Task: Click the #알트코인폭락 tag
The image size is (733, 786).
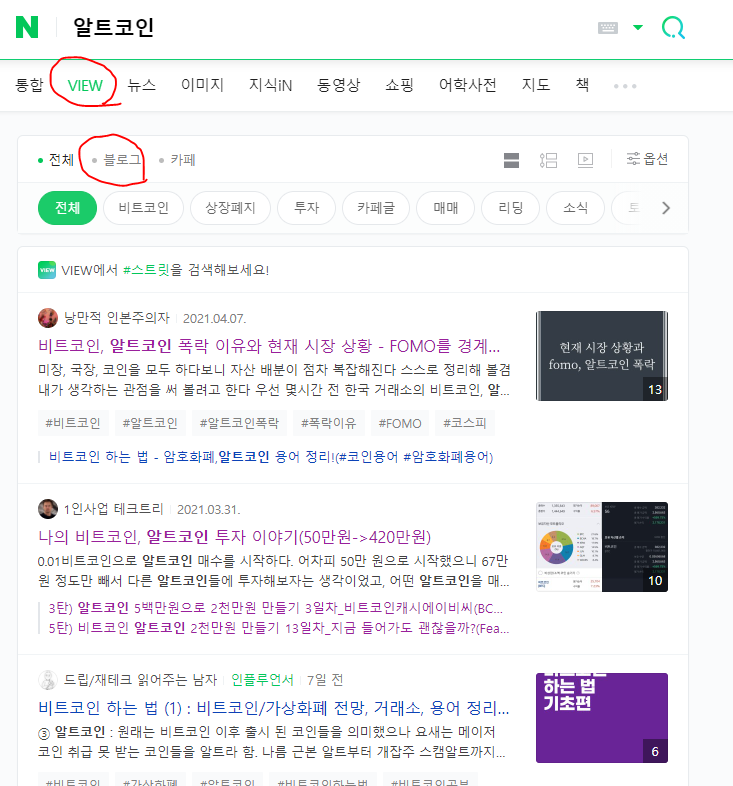Action: coord(239,423)
